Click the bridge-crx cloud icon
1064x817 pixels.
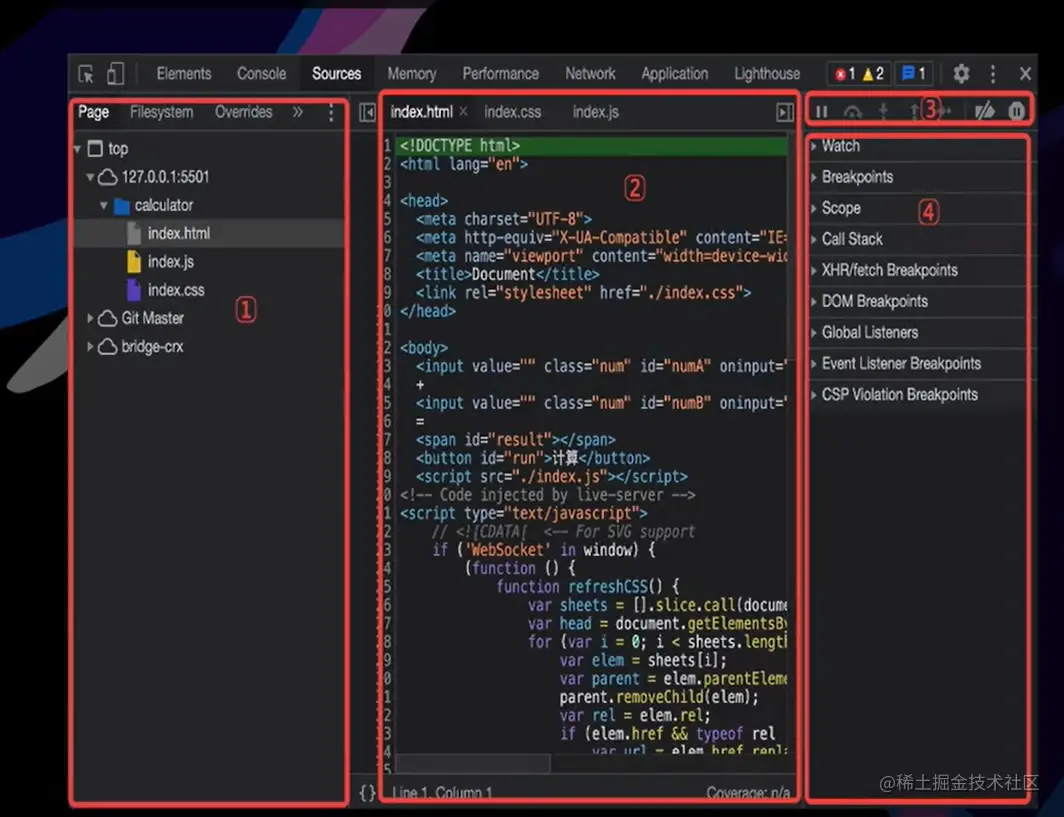(x=107, y=347)
